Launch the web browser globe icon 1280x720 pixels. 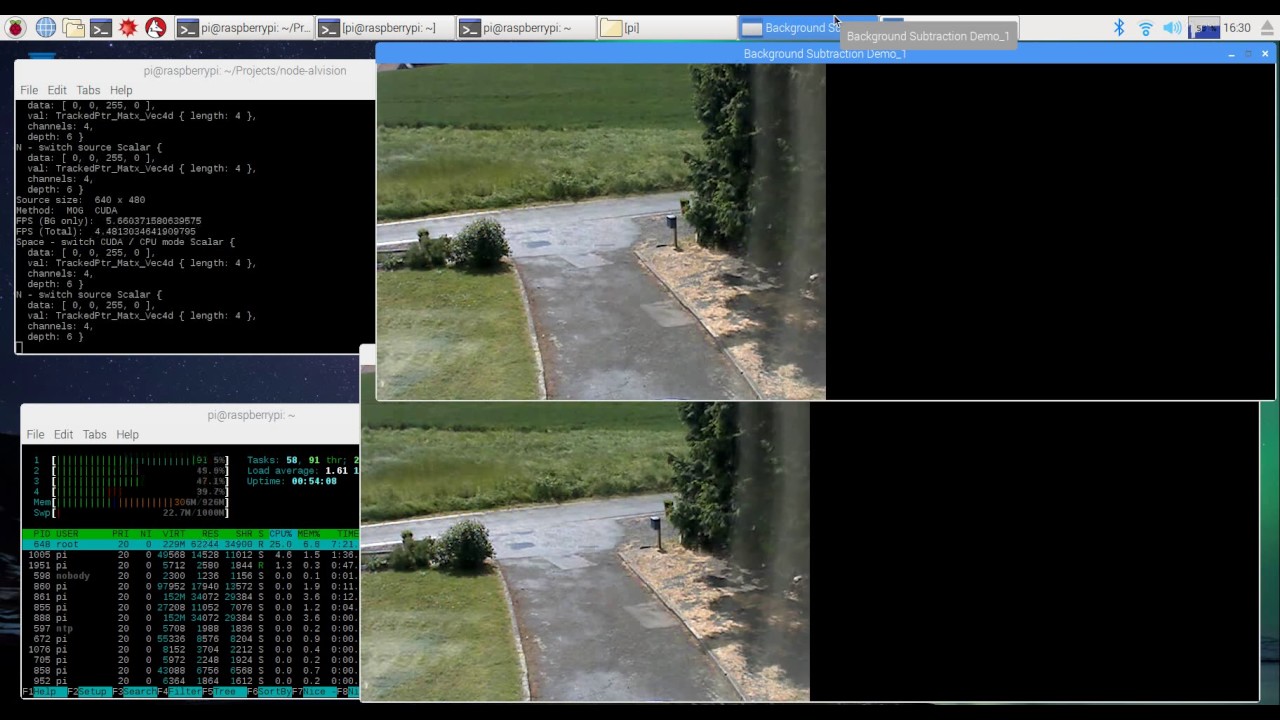tap(45, 28)
